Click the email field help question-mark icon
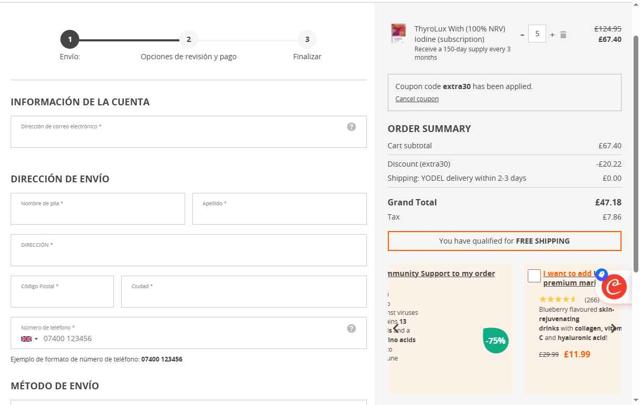640x405 pixels. click(351, 127)
